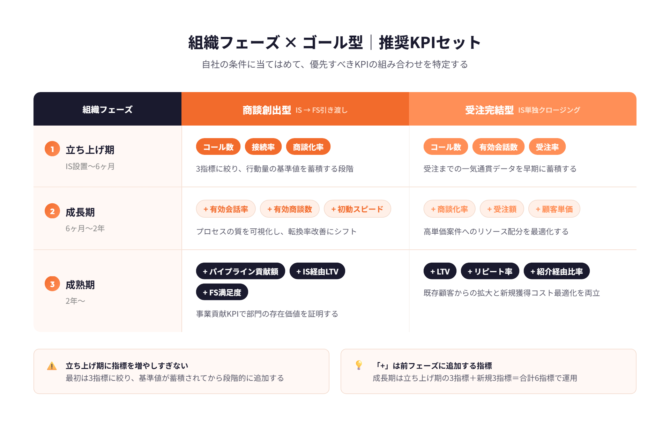Screen dimensions: 670x422
Task: Click the number 1 circle for 立ち上げ期
Action: [52, 149]
